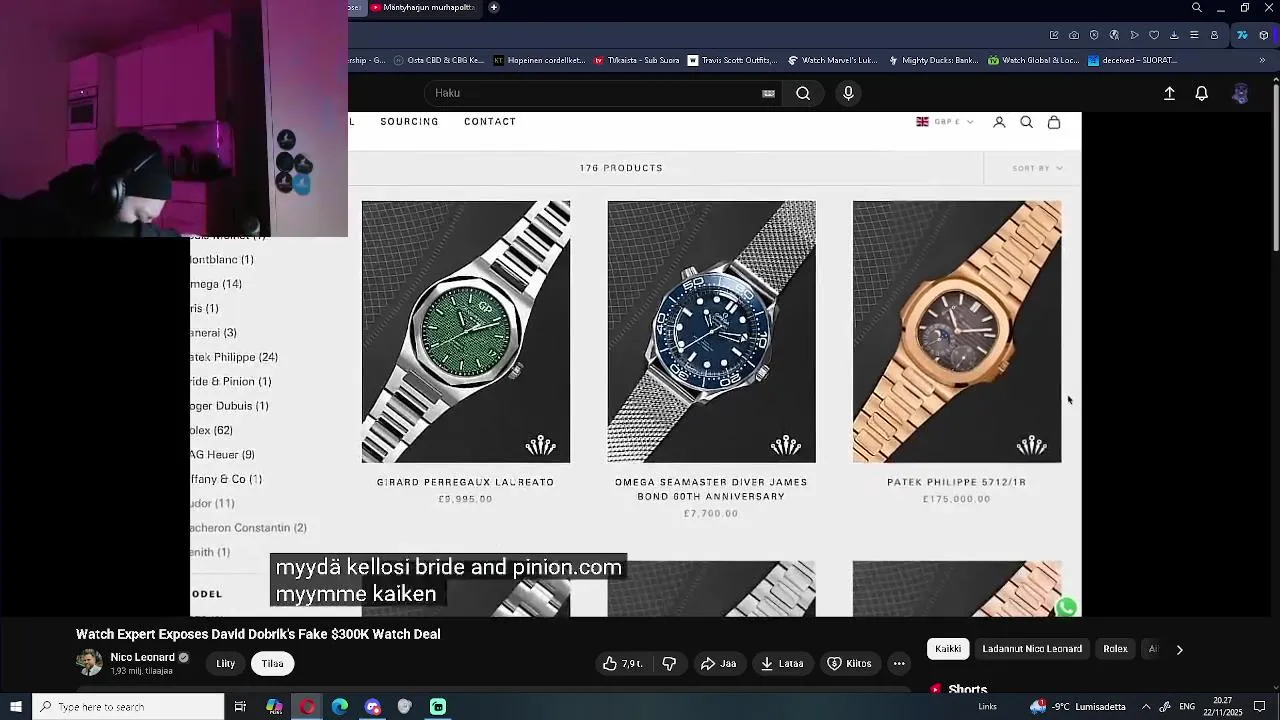
Task: Expand the system tray hidden icons caret
Action: (x=1146, y=707)
